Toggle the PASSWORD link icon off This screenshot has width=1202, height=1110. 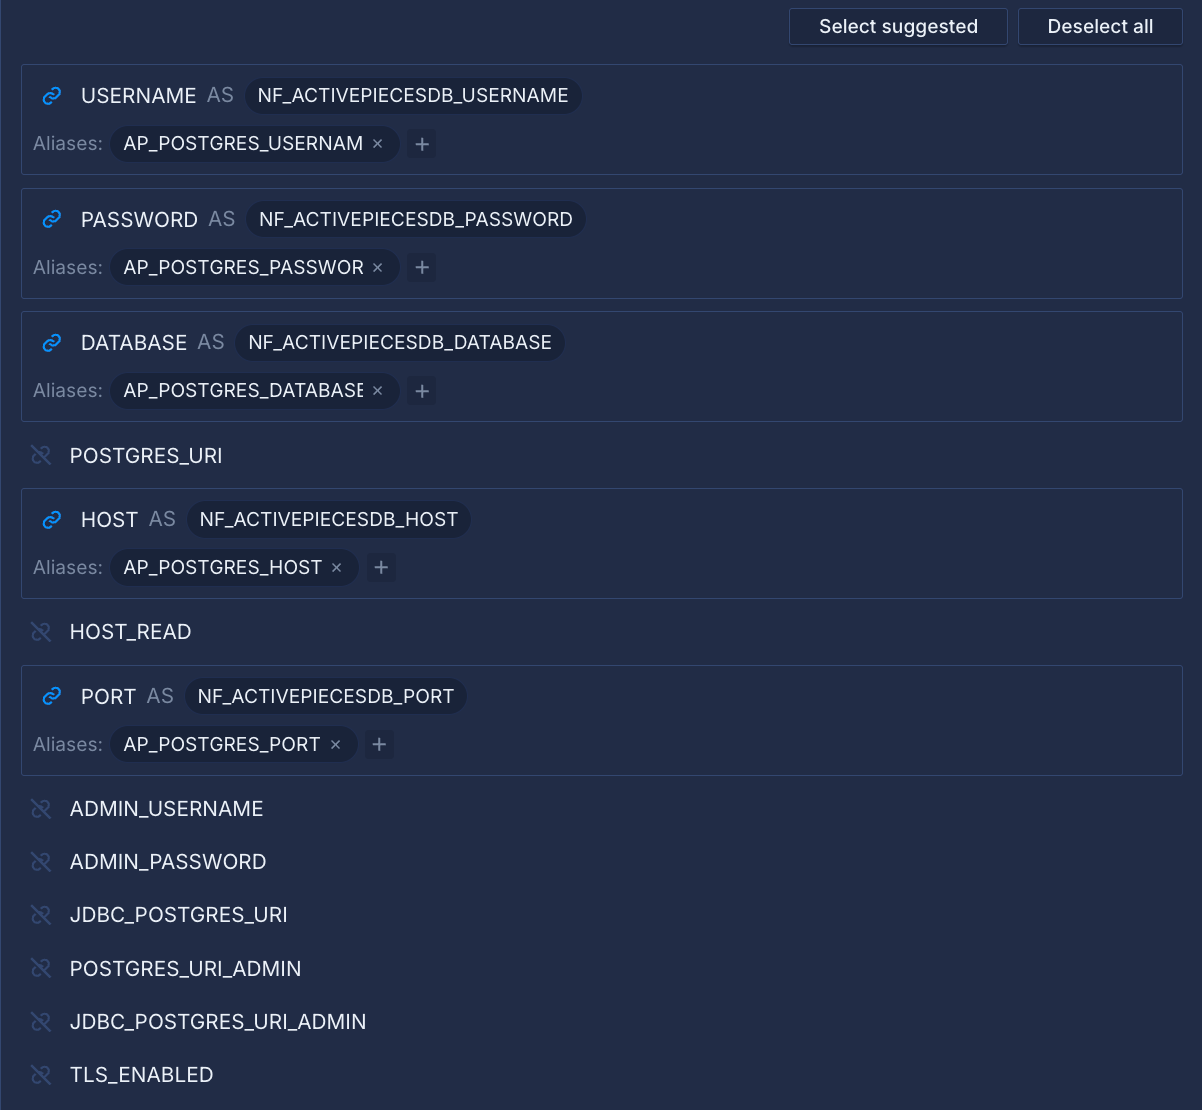(x=52, y=220)
